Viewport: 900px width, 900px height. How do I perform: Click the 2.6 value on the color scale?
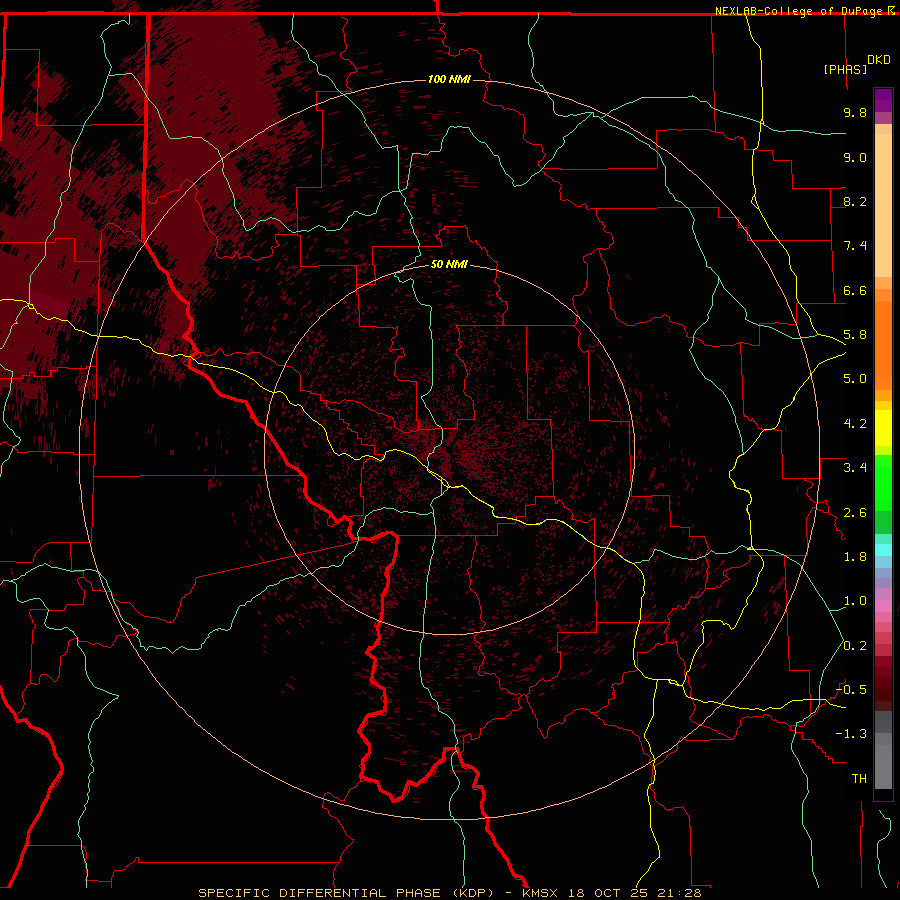click(x=855, y=513)
